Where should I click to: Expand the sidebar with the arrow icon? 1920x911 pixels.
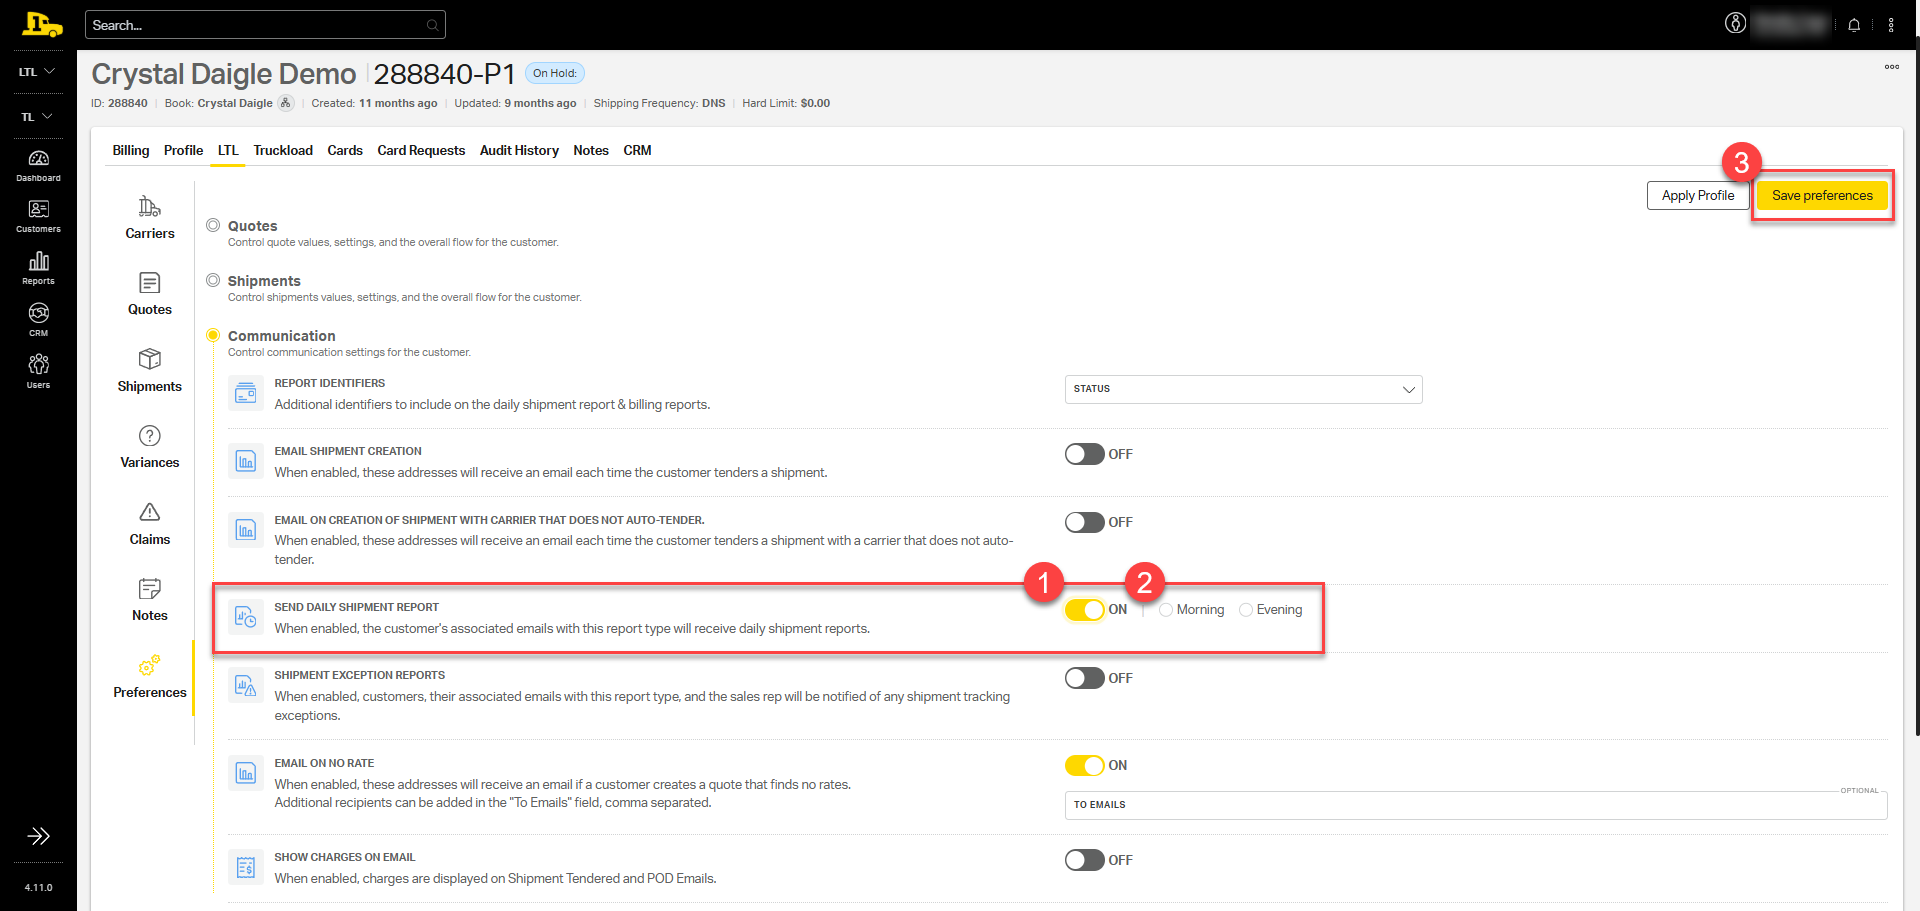(x=38, y=836)
